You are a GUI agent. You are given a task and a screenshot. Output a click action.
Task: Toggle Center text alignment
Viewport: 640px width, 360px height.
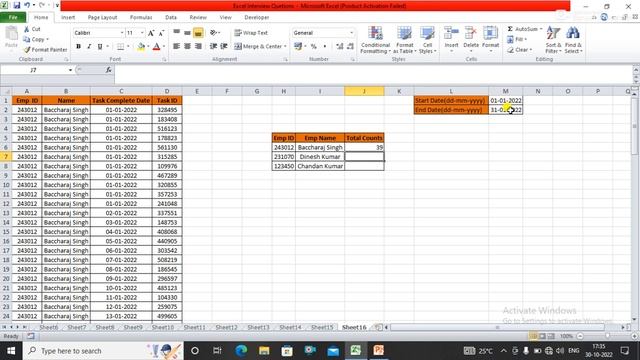(187, 47)
